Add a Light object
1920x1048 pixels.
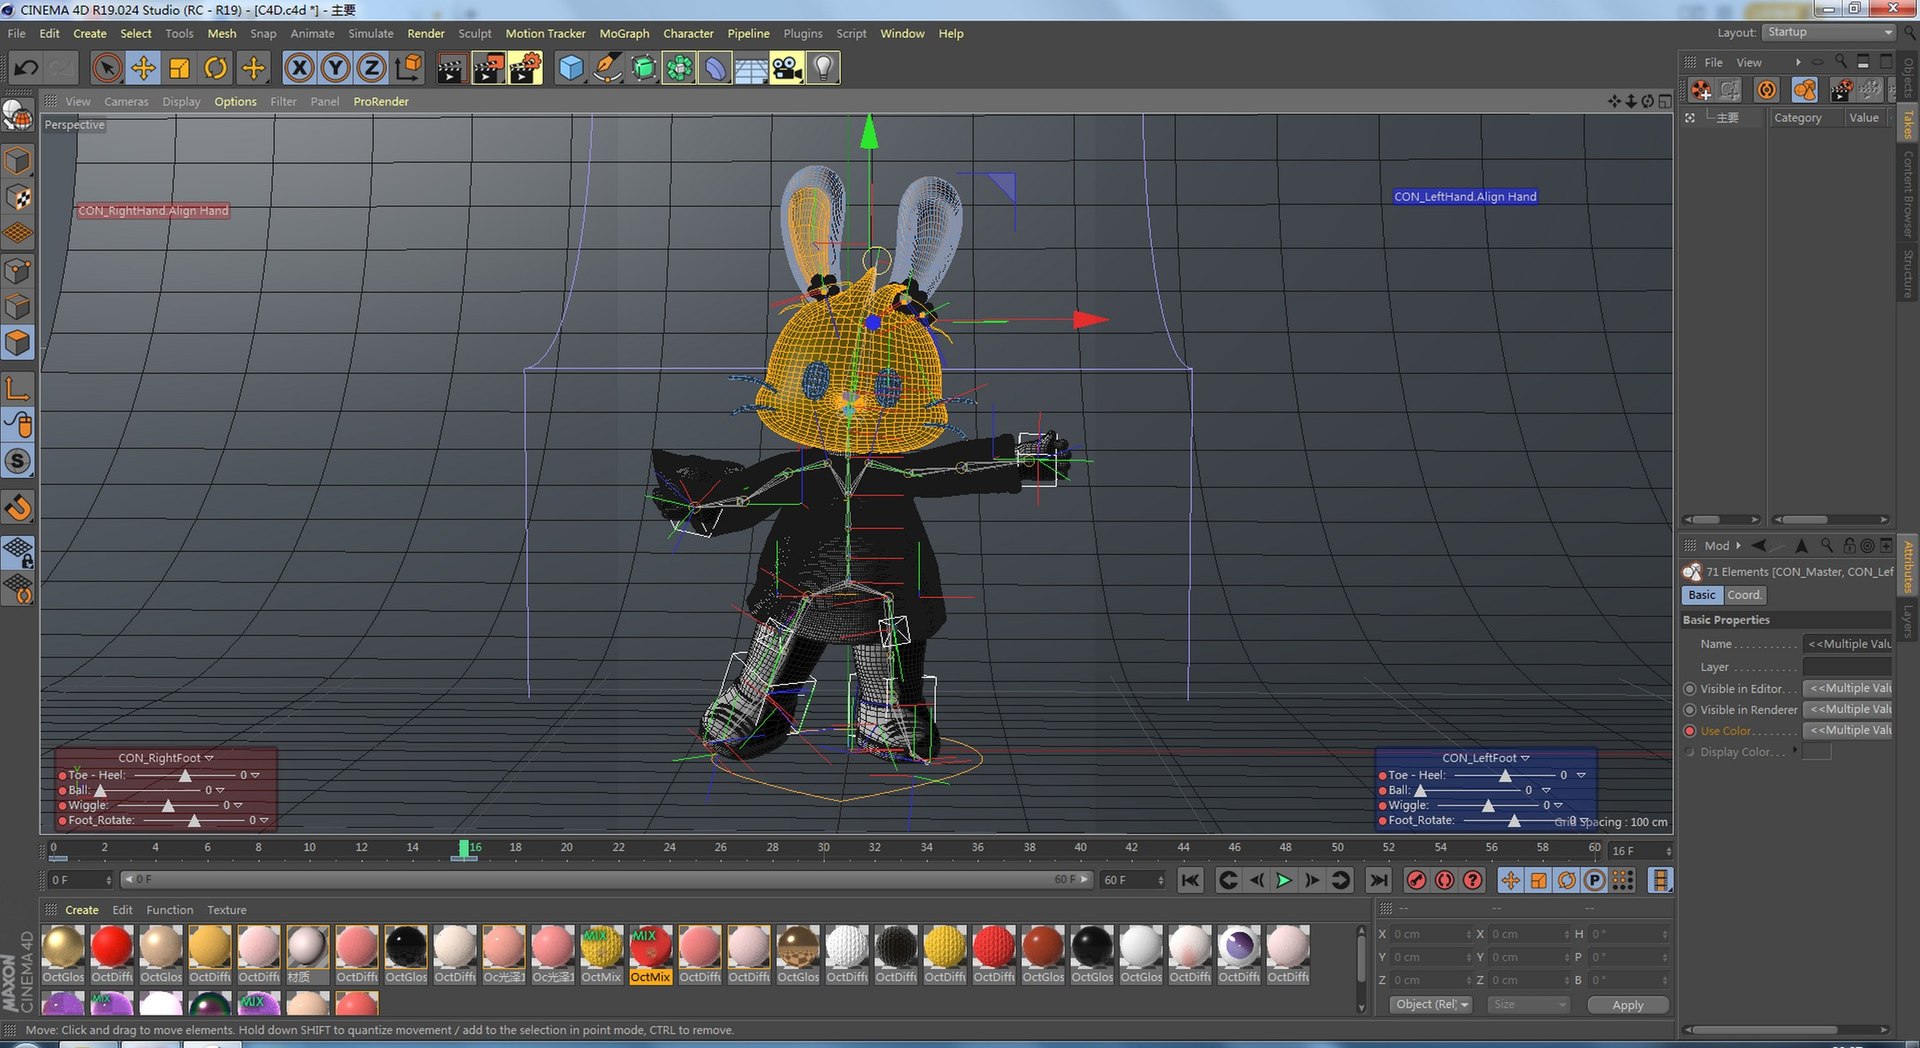point(823,68)
